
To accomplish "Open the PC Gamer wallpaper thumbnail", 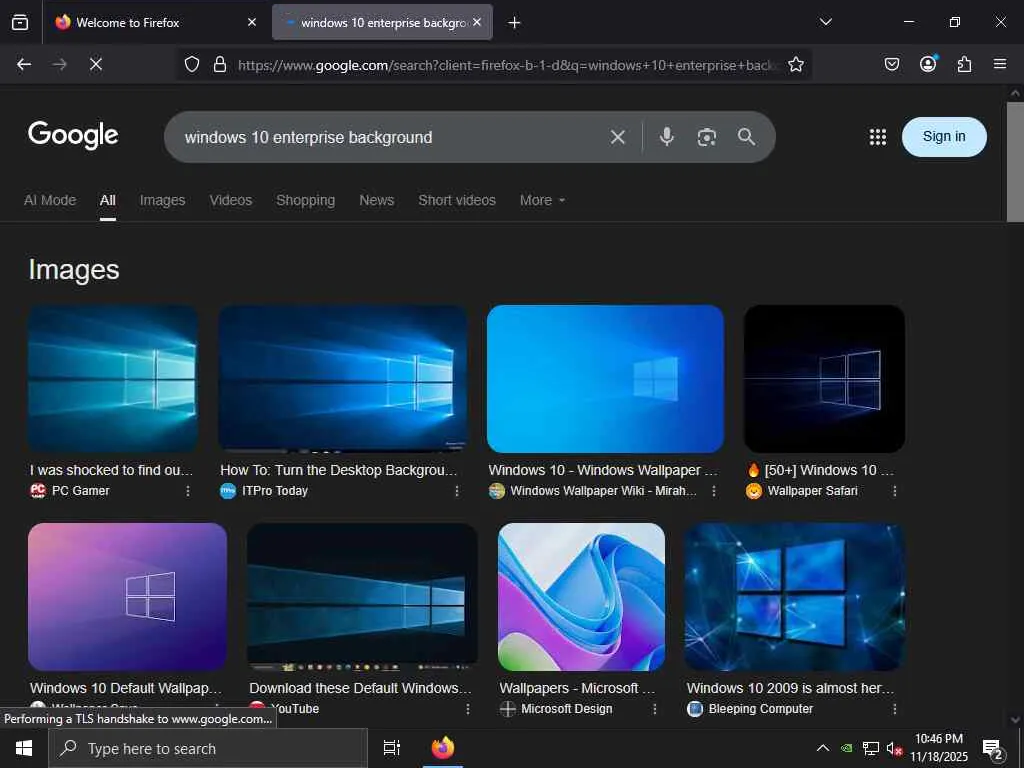I will point(113,379).
